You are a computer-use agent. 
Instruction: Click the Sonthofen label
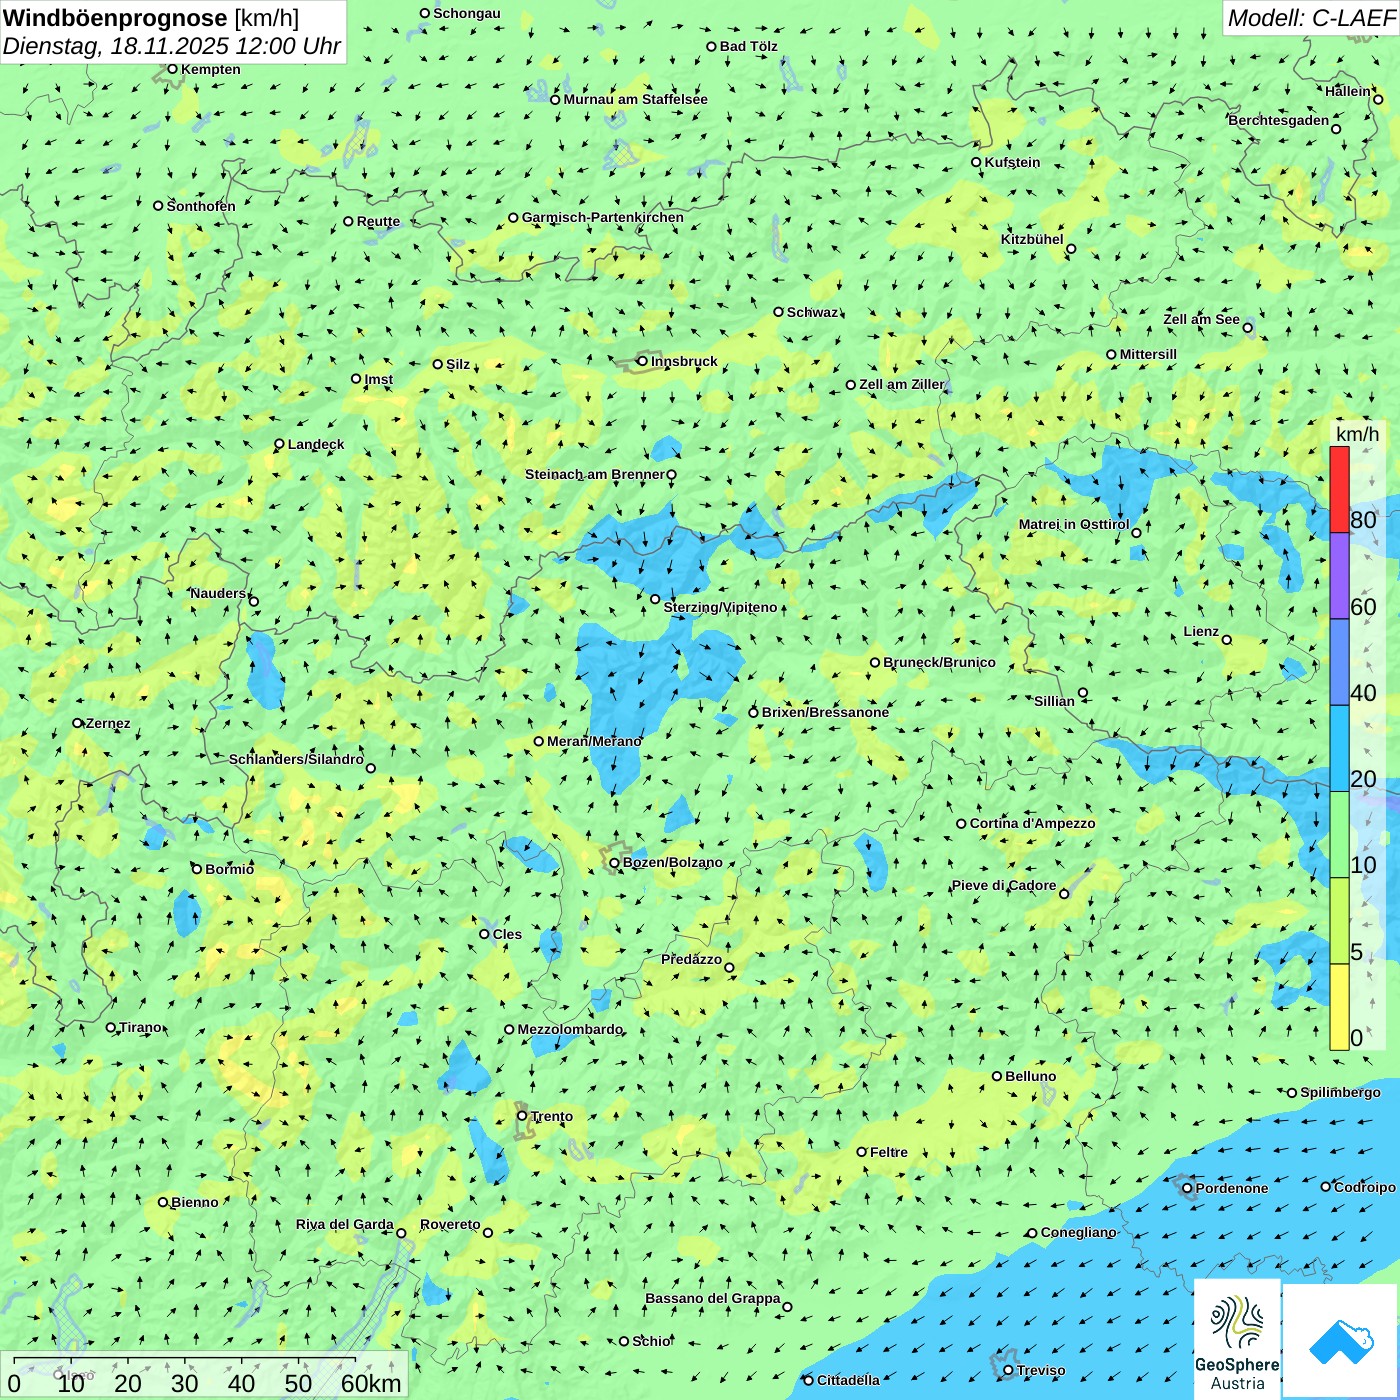click(201, 206)
